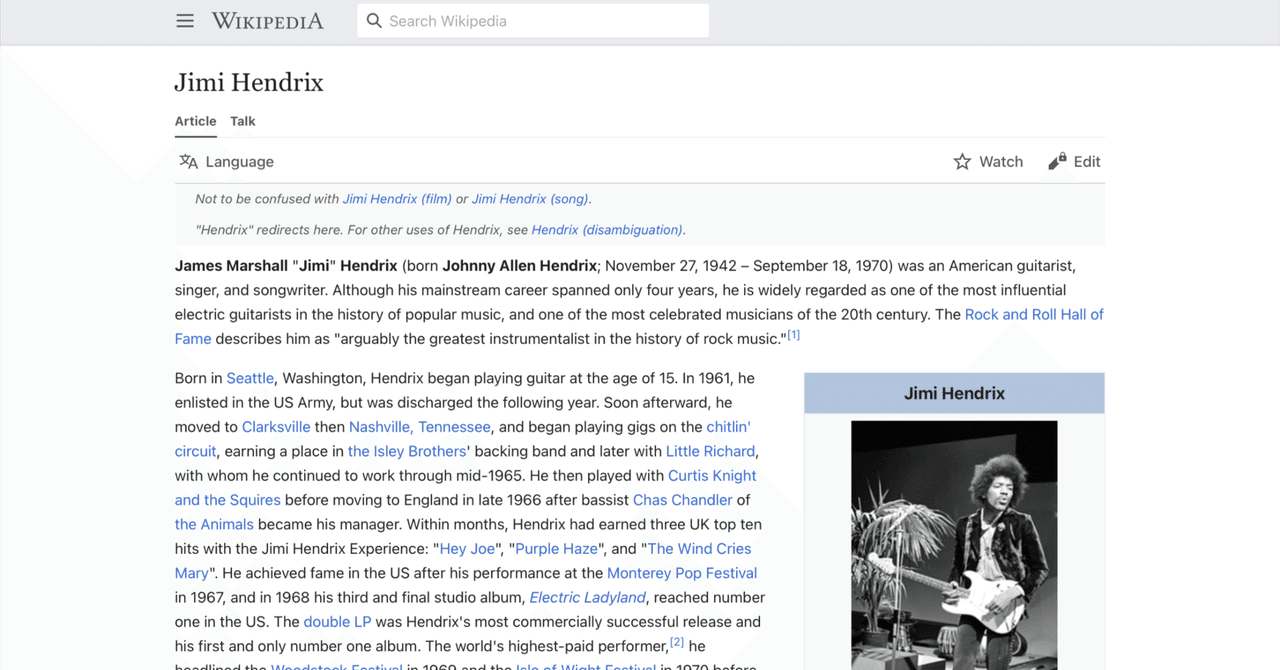
Task: Click the bold name "James Marshall"
Action: pyautogui.click(x=231, y=266)
